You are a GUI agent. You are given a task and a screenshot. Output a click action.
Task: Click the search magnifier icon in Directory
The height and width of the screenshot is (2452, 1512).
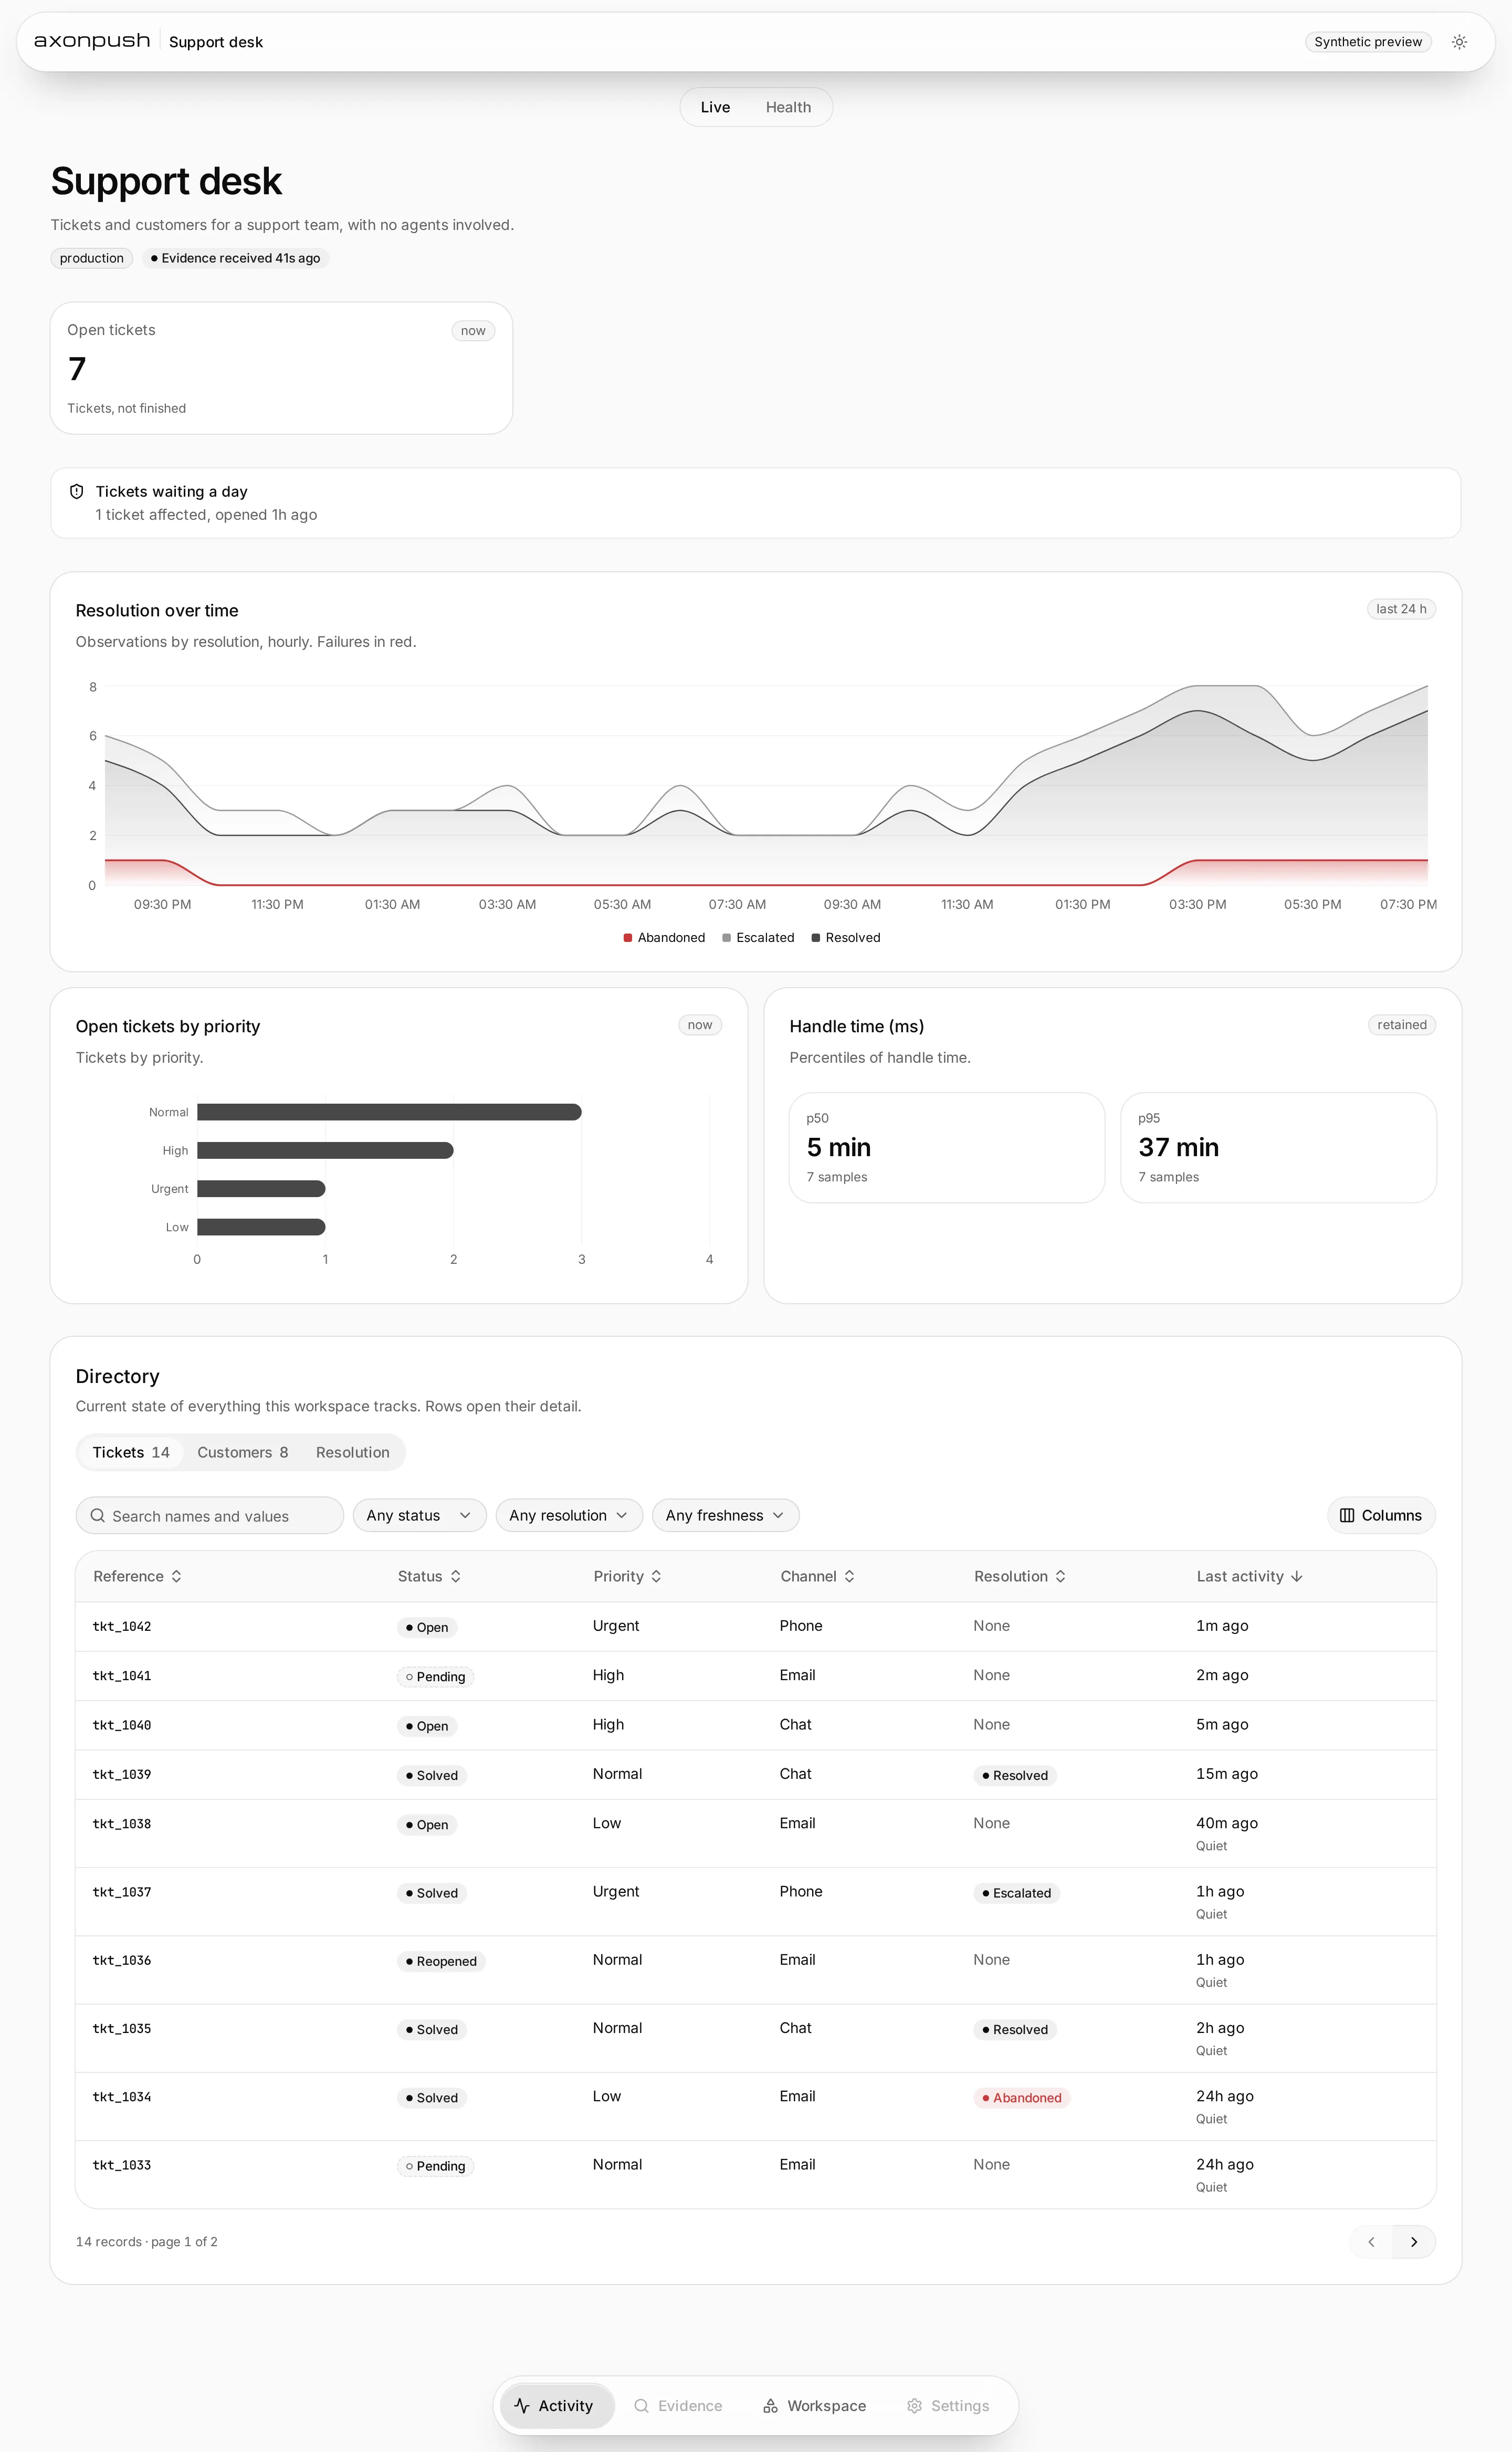[98, 1515]
